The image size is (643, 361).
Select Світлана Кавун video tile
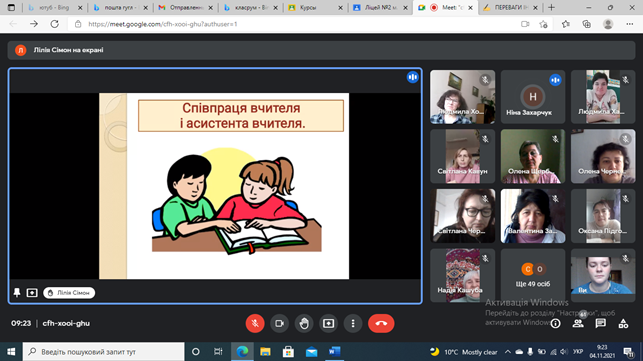pyautogui.click(x=463, y=156)
